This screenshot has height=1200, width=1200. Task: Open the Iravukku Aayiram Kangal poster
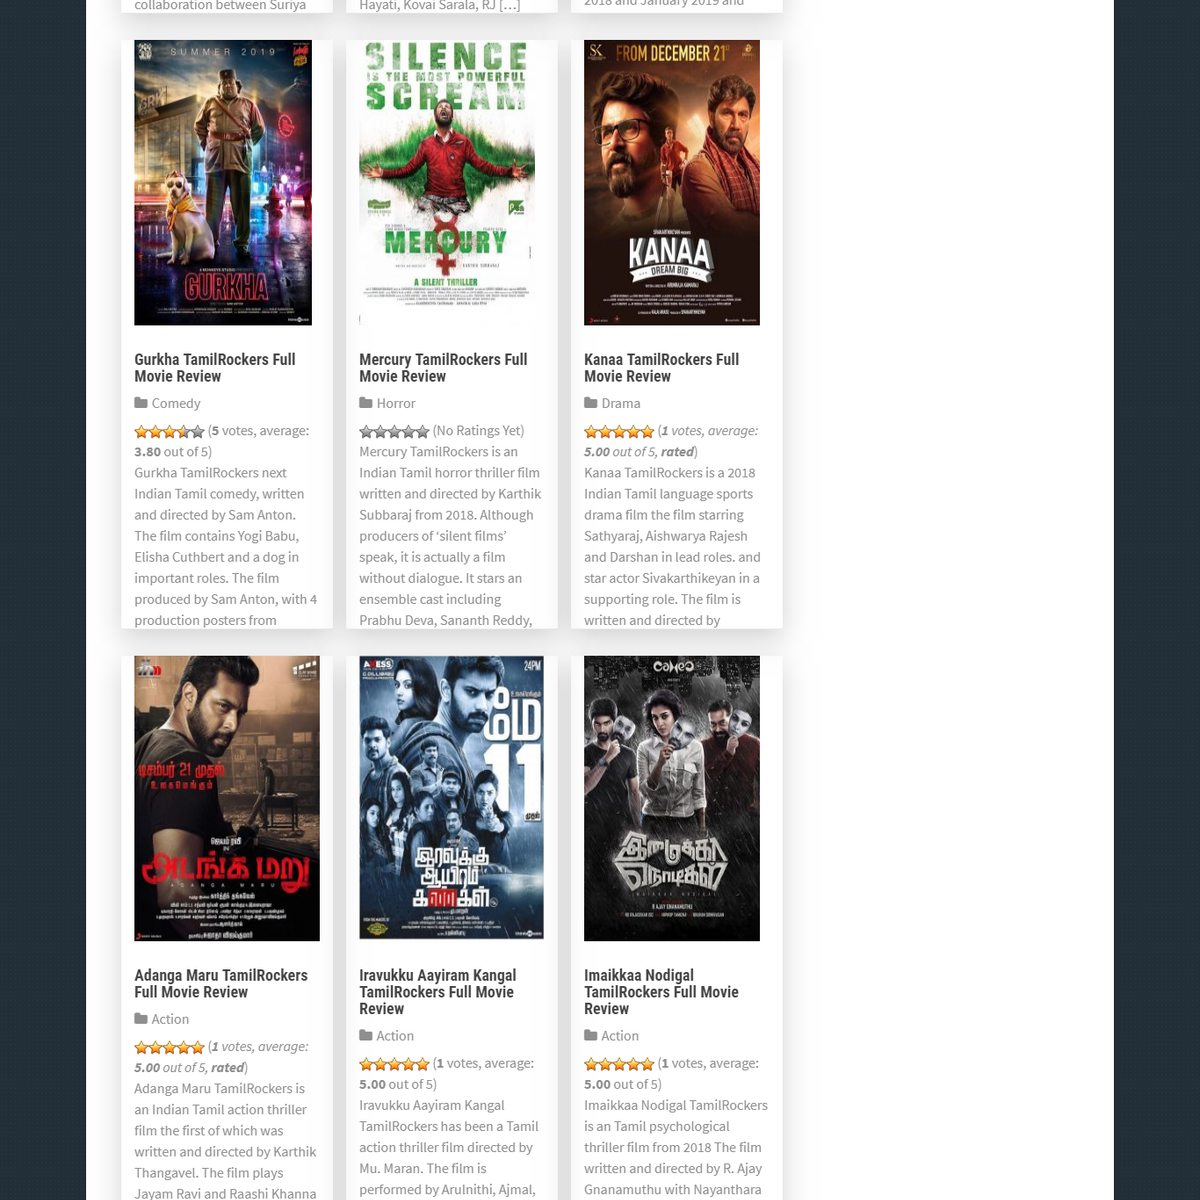pos(451,798)
